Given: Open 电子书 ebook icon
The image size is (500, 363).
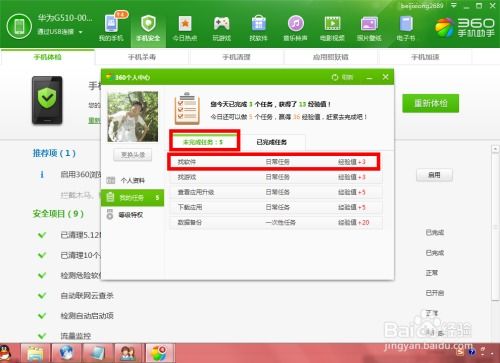Looking at the screenshot, I should (406, 28).
